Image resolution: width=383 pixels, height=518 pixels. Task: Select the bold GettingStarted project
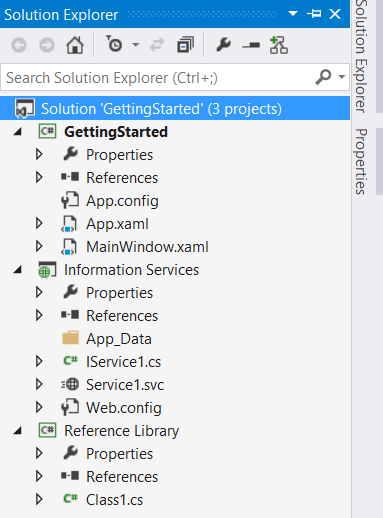[x=116, y=132]
